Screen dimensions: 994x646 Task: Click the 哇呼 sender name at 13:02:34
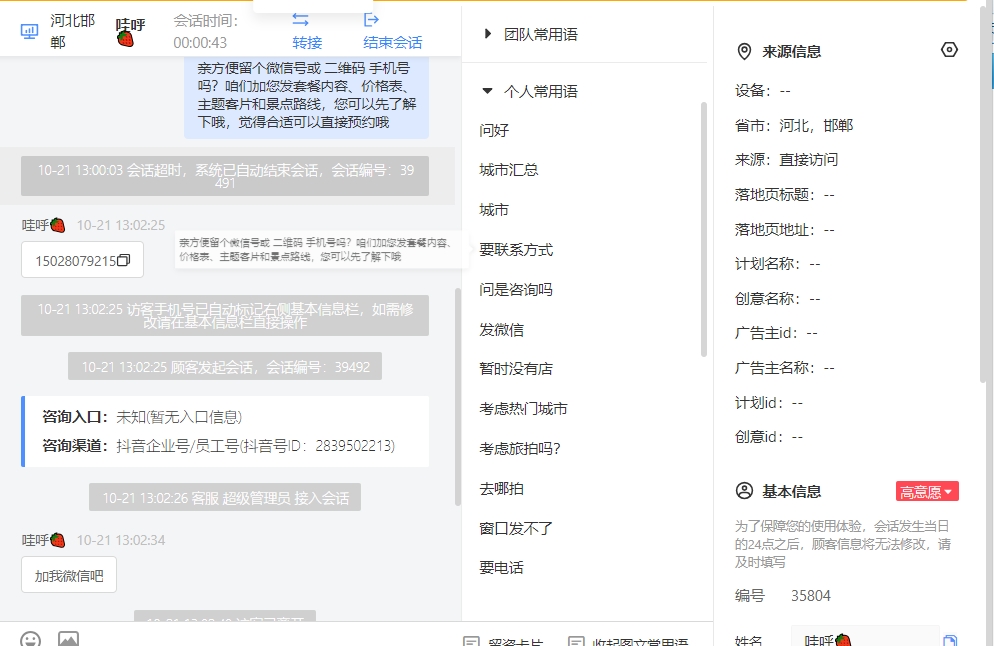[x=43, y=540]
